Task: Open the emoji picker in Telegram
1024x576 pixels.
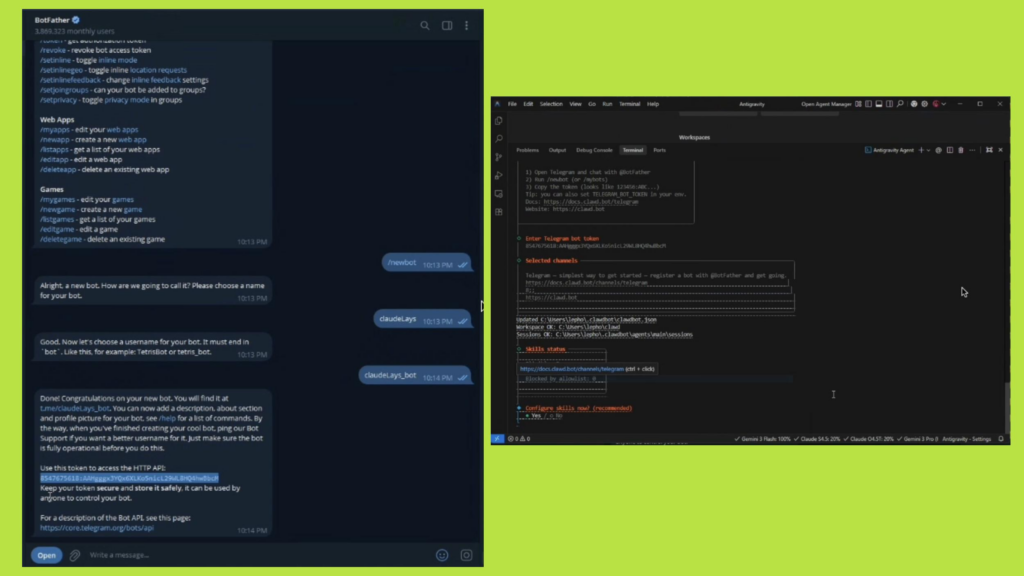Action: coord(442,555)
